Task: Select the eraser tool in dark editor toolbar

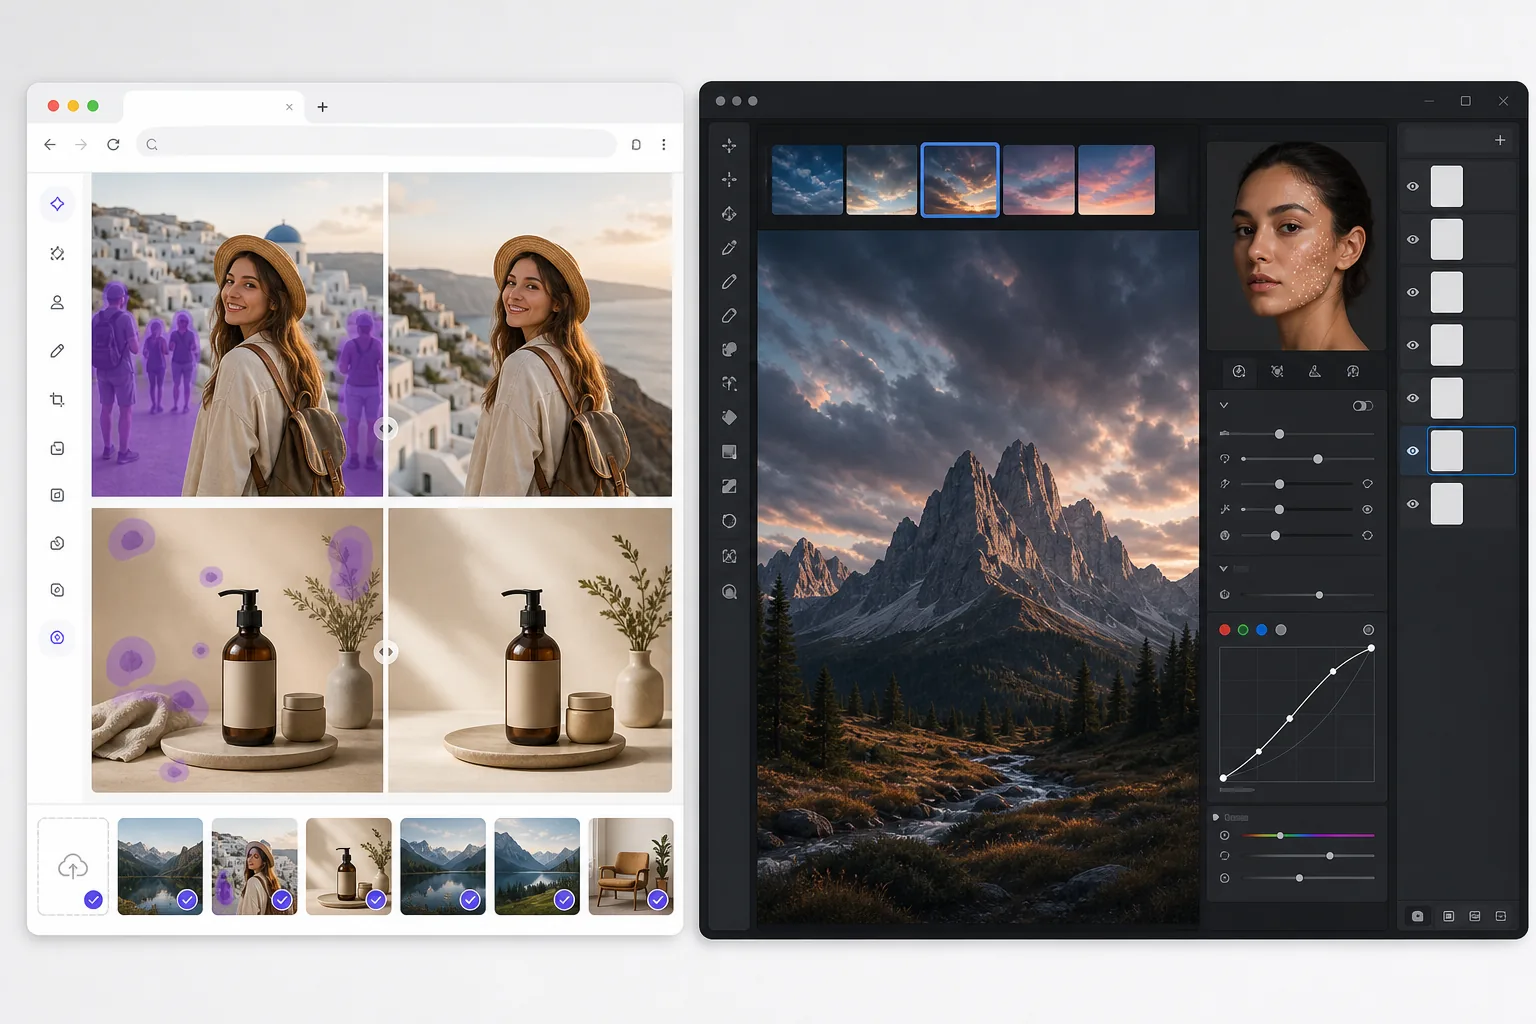Action: [x=729, y=316]
